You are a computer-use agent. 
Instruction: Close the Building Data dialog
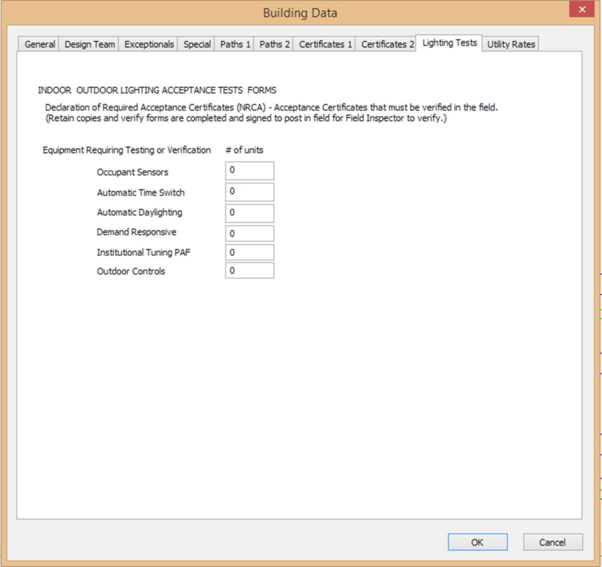[x=582, y=10]
